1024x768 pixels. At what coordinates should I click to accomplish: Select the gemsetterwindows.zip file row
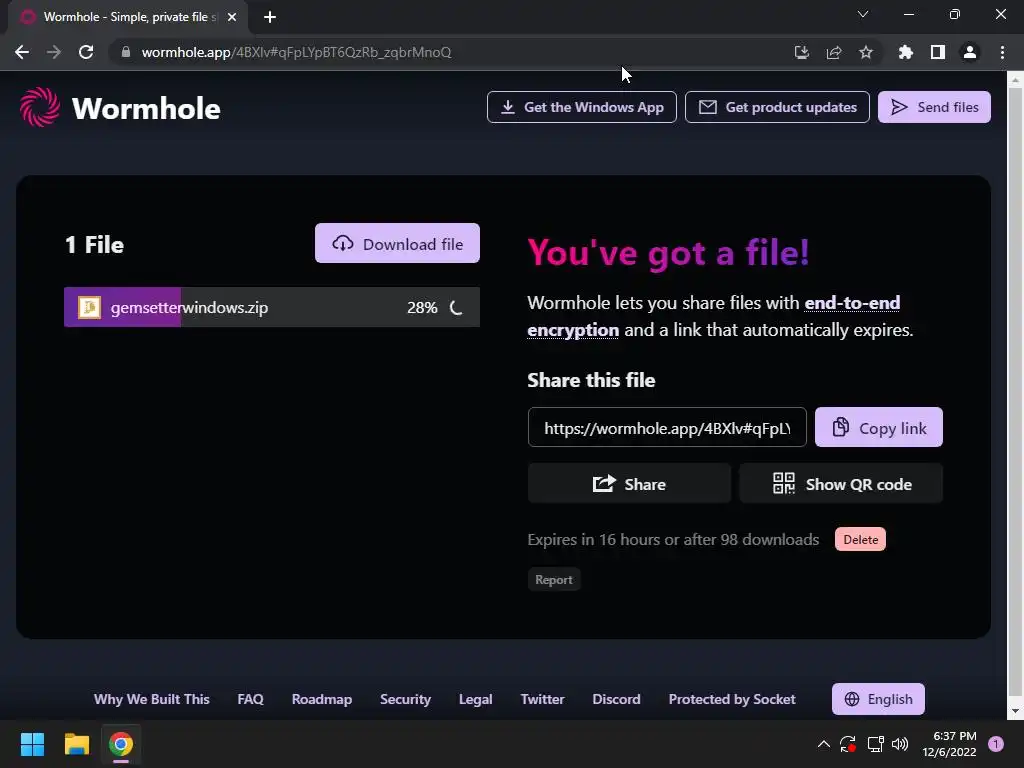[272, 307]
